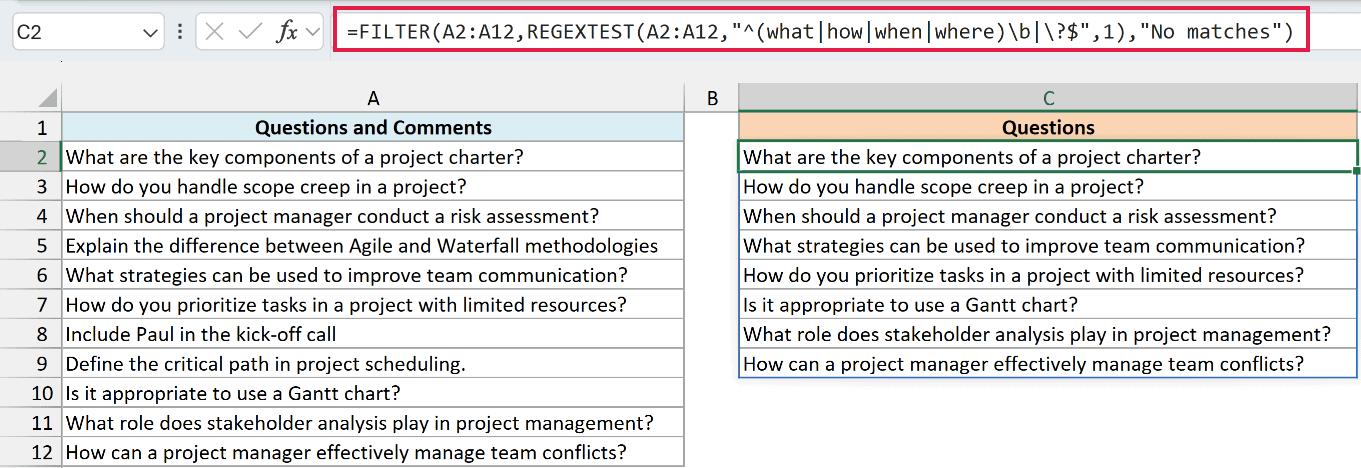Click the Cancel (X) formula button
Image resolution: width=1361 pixels, height=468 pixels.
pyautogui.click(x=214, y=32)
